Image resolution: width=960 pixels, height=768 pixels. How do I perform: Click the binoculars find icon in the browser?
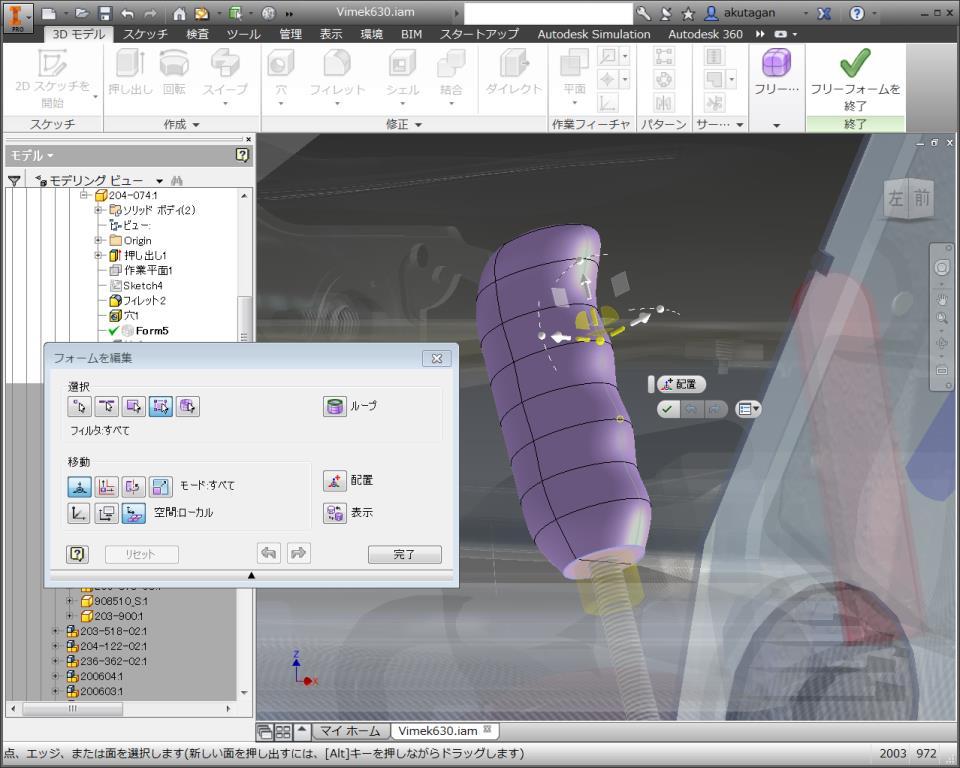click(x=178, y=181)
